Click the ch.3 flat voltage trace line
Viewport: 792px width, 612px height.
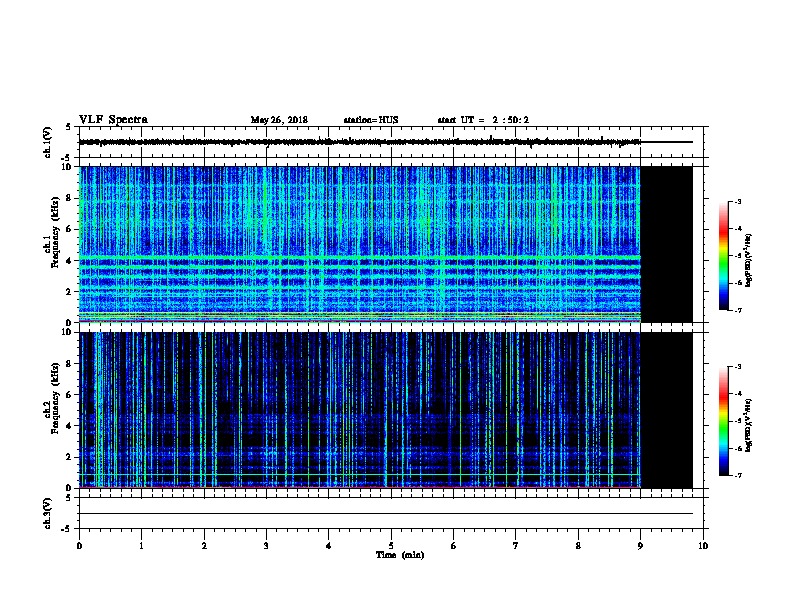[x=386, y=514]
